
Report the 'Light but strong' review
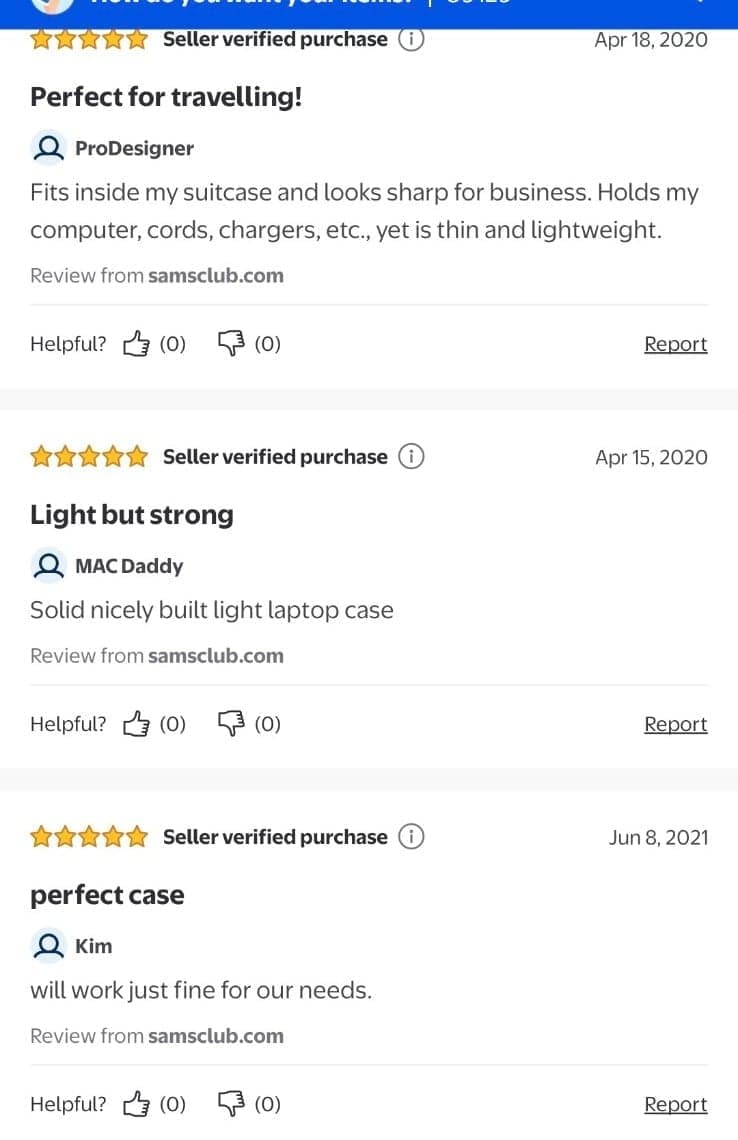[x=675, y=724]
